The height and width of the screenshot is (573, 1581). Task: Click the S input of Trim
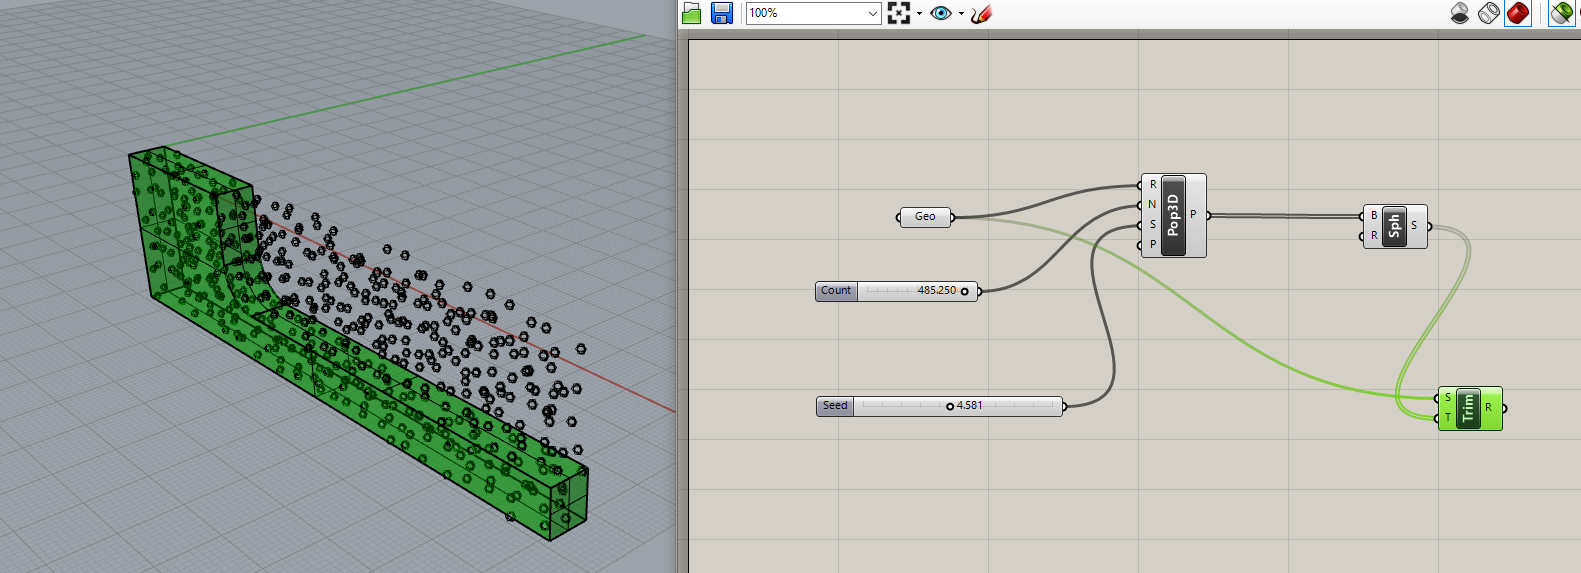pos(1448,398)
